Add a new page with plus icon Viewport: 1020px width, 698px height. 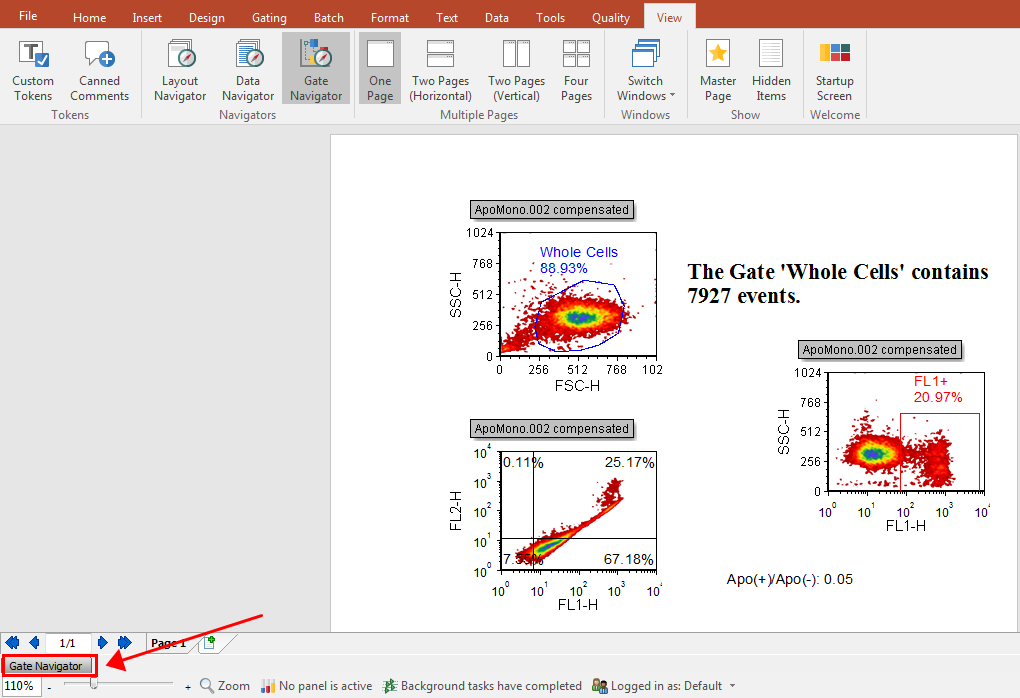pos(209,643)
